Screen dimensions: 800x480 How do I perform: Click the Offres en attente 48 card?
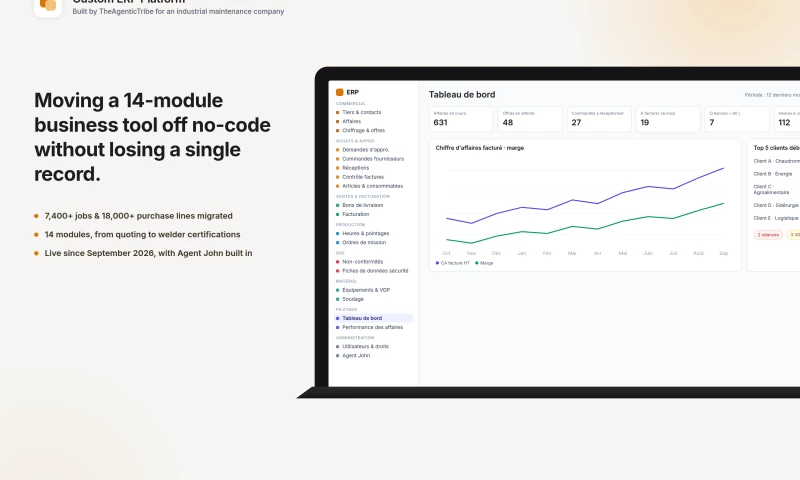(x=530, y=119)
